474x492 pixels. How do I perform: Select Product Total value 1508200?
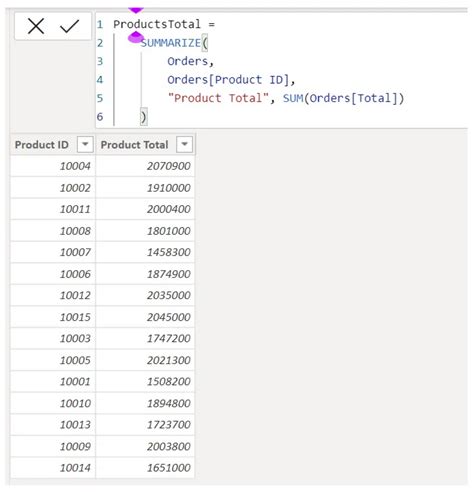click(x=145, y=381)
